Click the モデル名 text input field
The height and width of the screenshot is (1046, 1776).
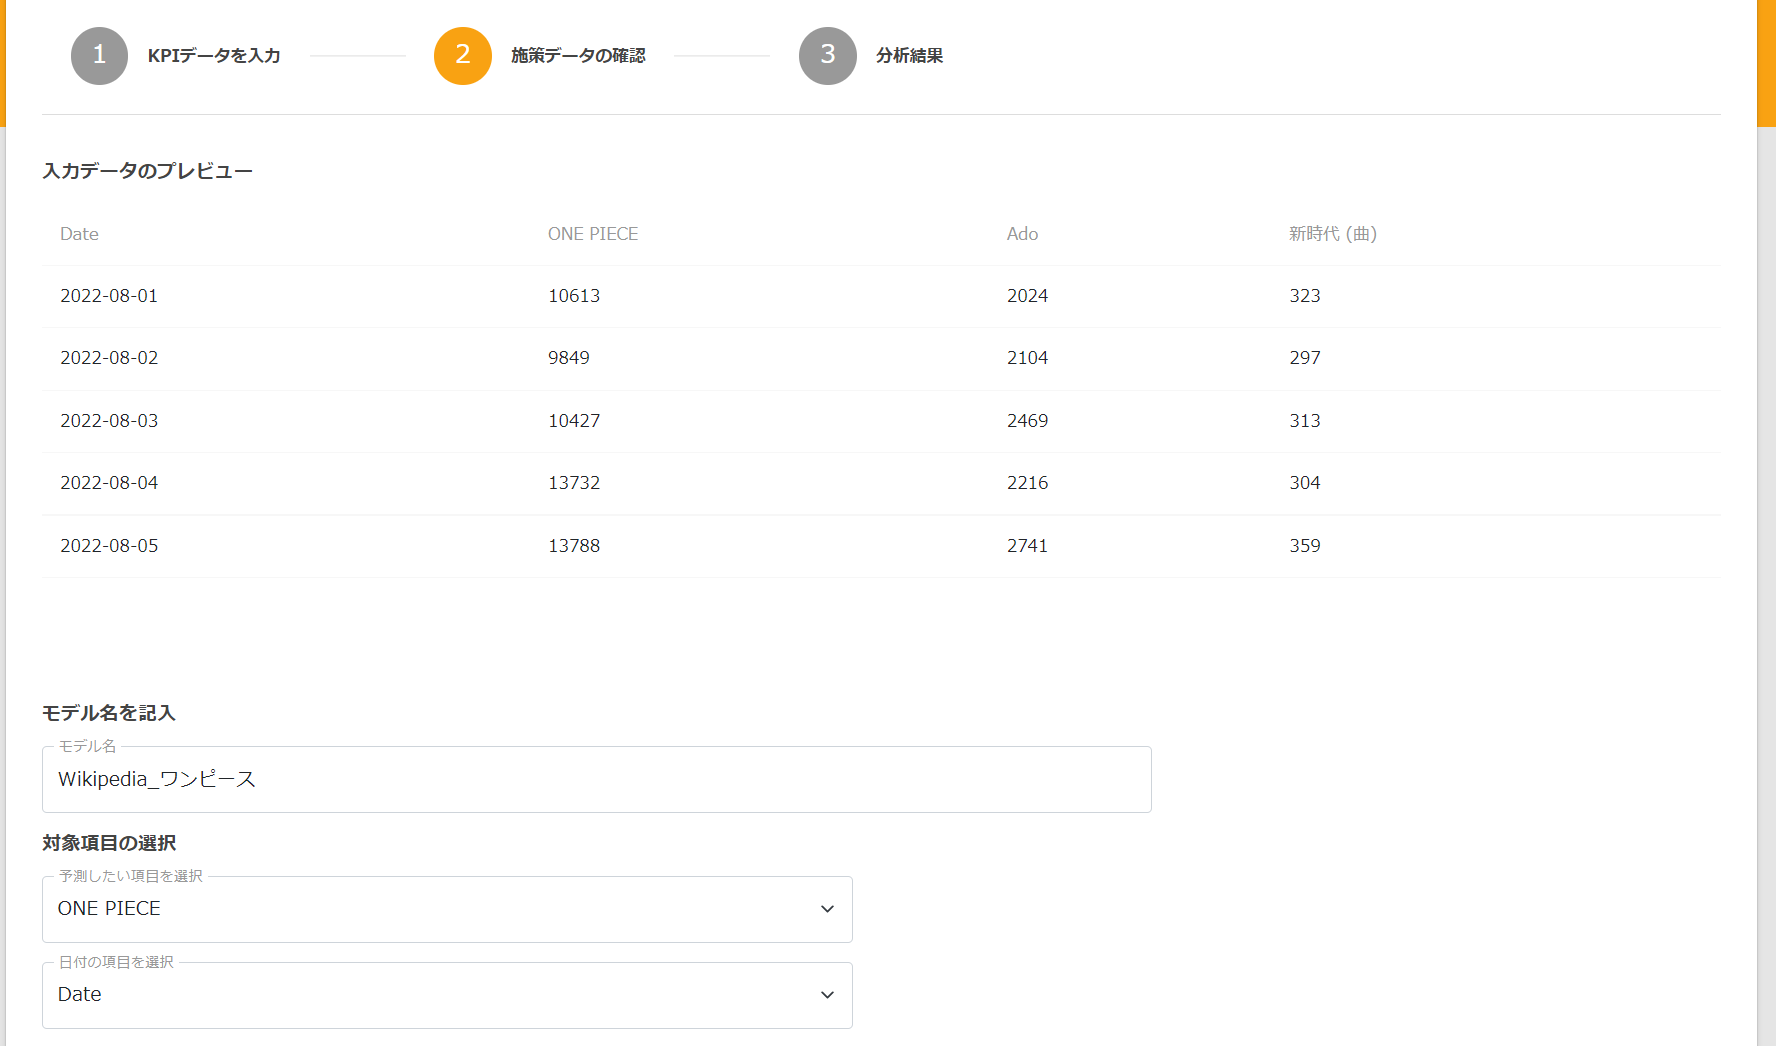tap(596, 780)
